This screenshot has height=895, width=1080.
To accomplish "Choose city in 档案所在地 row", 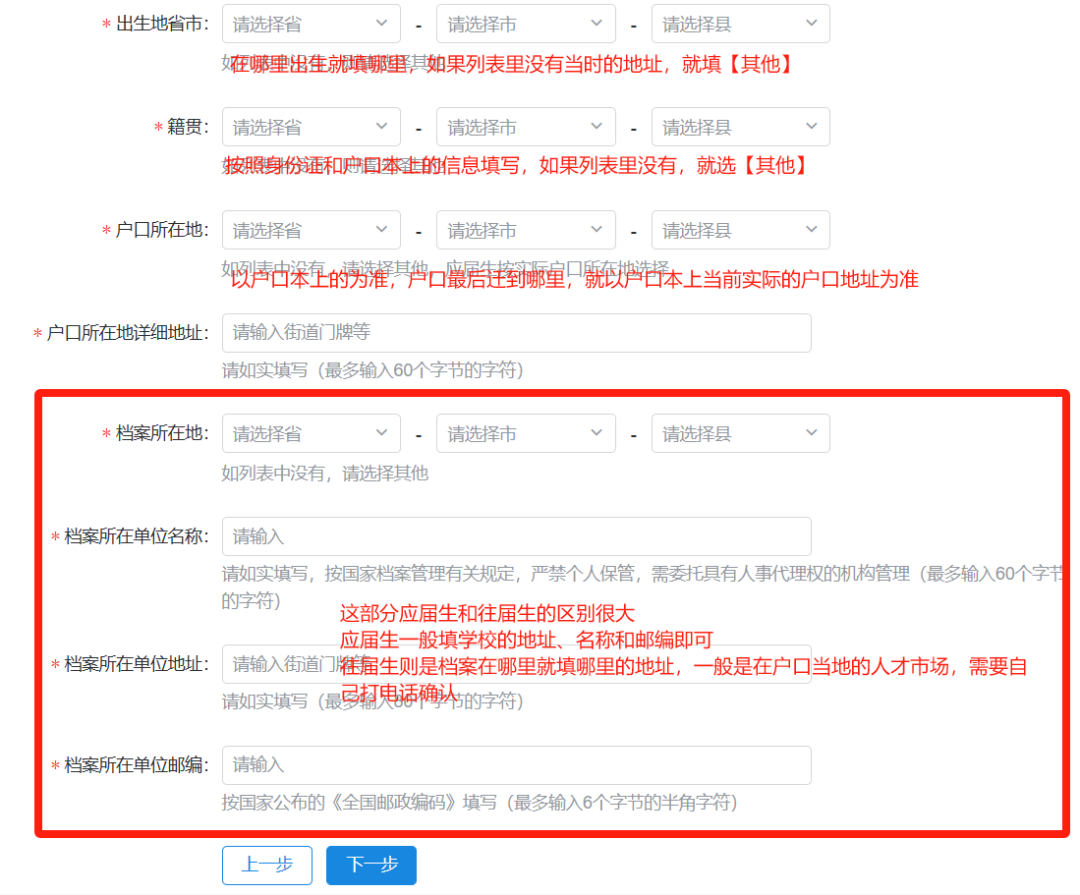I will coord(526,433).
